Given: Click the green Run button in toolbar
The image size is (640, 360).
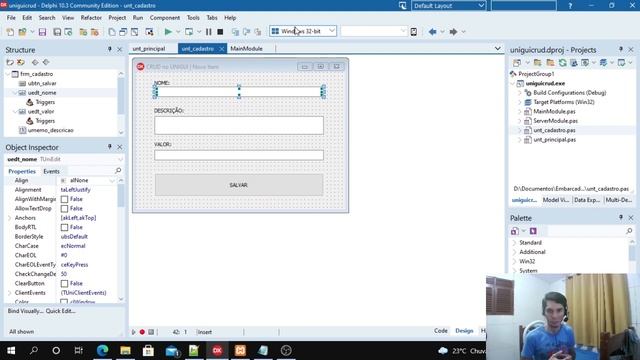Looking at the screenshot, I should 168,31.
